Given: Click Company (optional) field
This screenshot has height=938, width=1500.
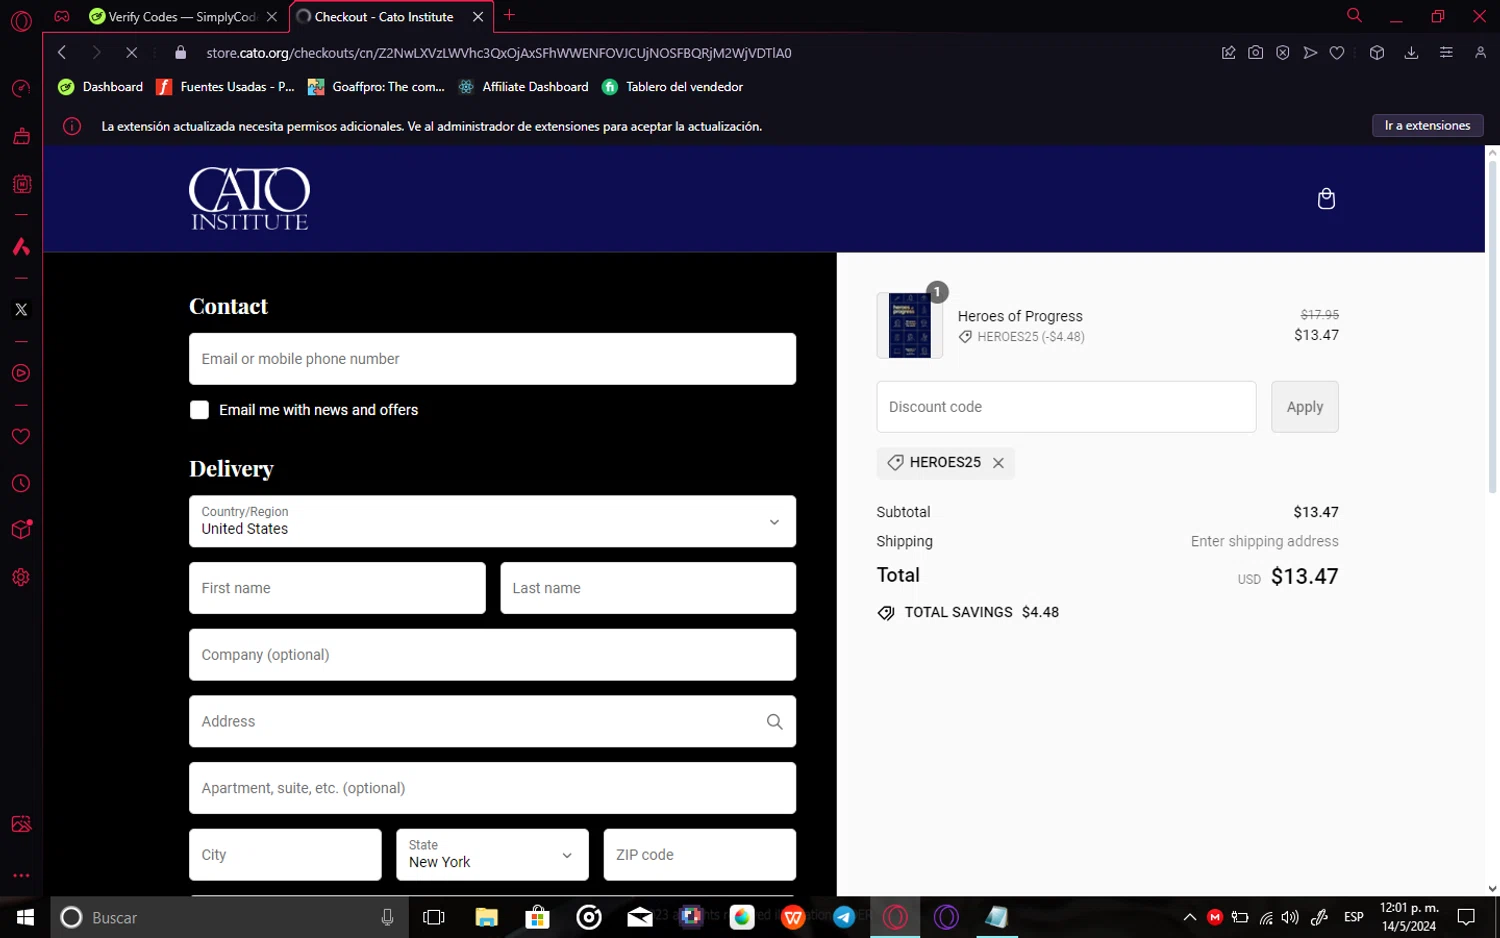Looking at the screenshot, I should pos(492,655).
